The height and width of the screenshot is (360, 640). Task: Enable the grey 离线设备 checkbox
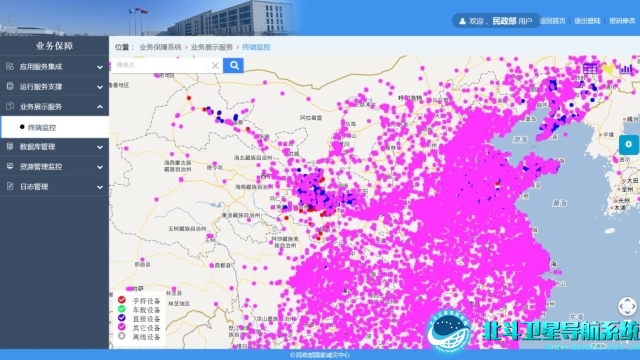pyautogui.click(x=122, y=336)
